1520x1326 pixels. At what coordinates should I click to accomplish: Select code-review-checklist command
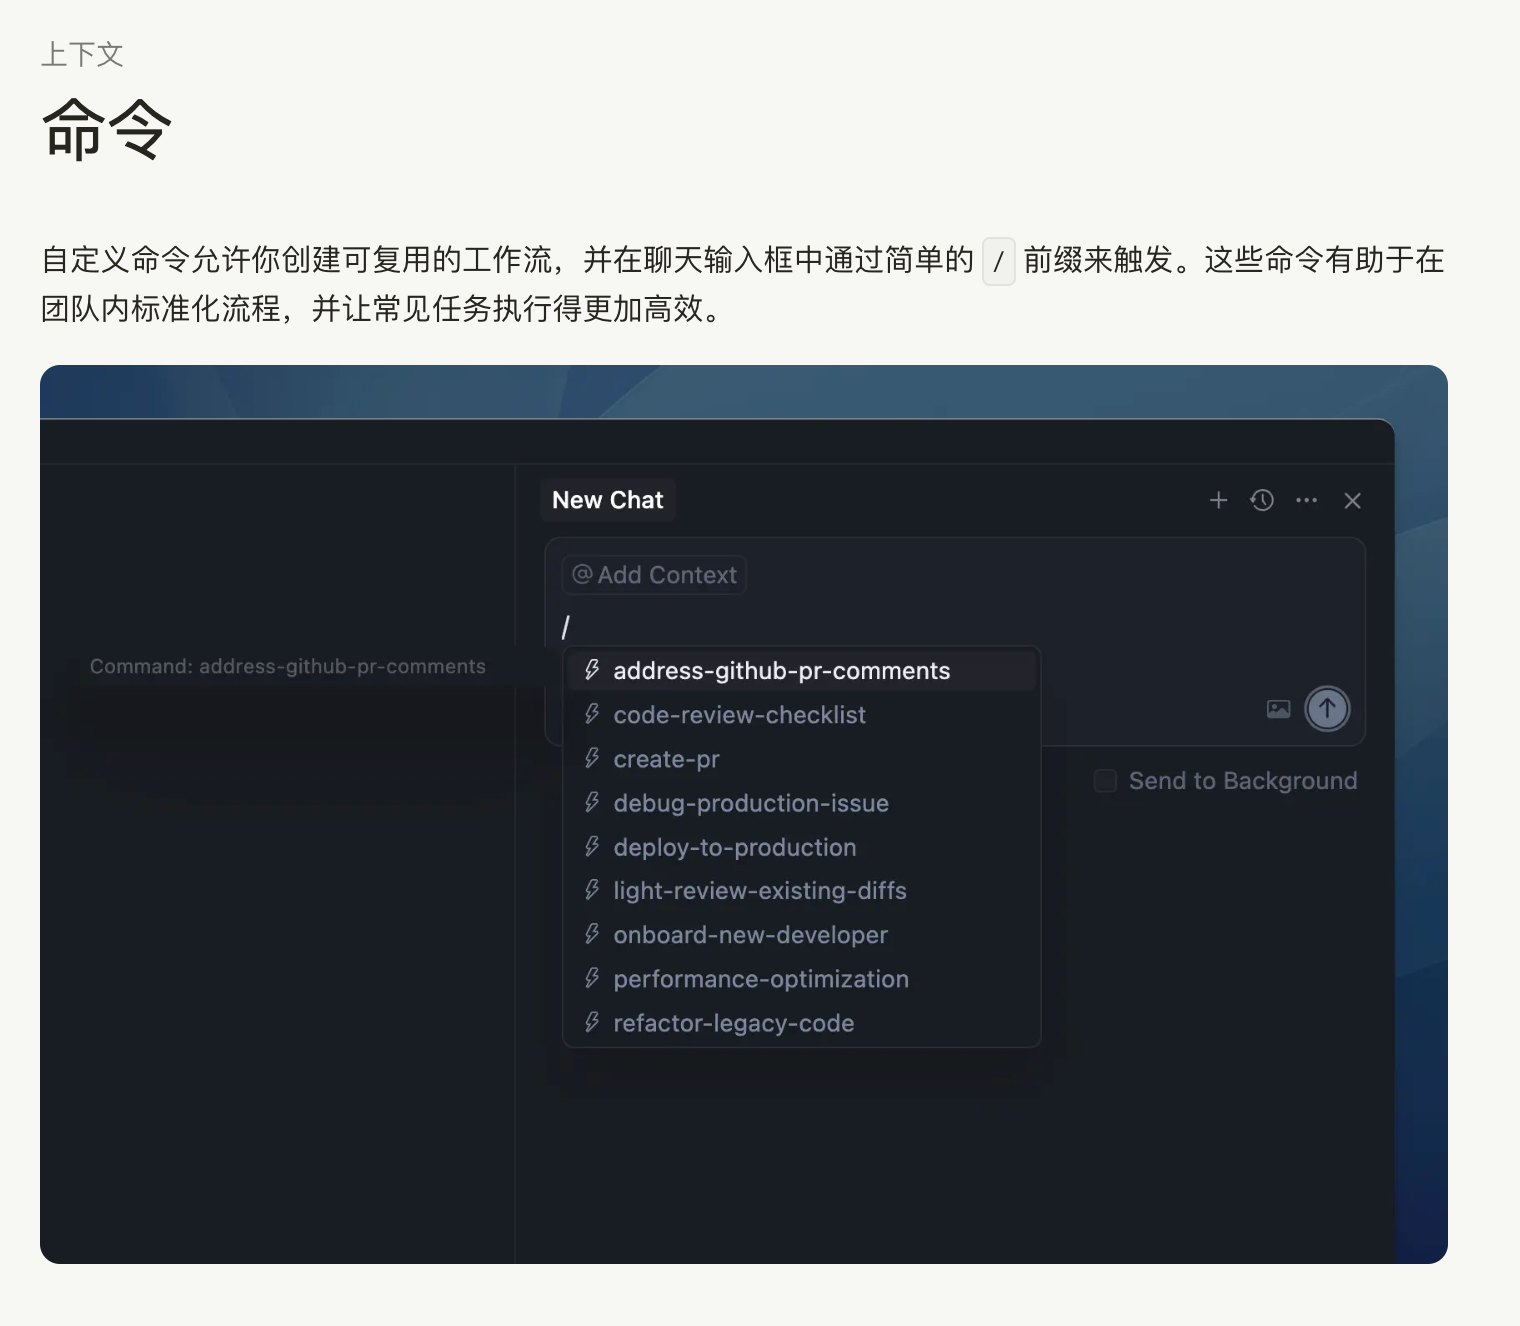(x=802, y=715)
